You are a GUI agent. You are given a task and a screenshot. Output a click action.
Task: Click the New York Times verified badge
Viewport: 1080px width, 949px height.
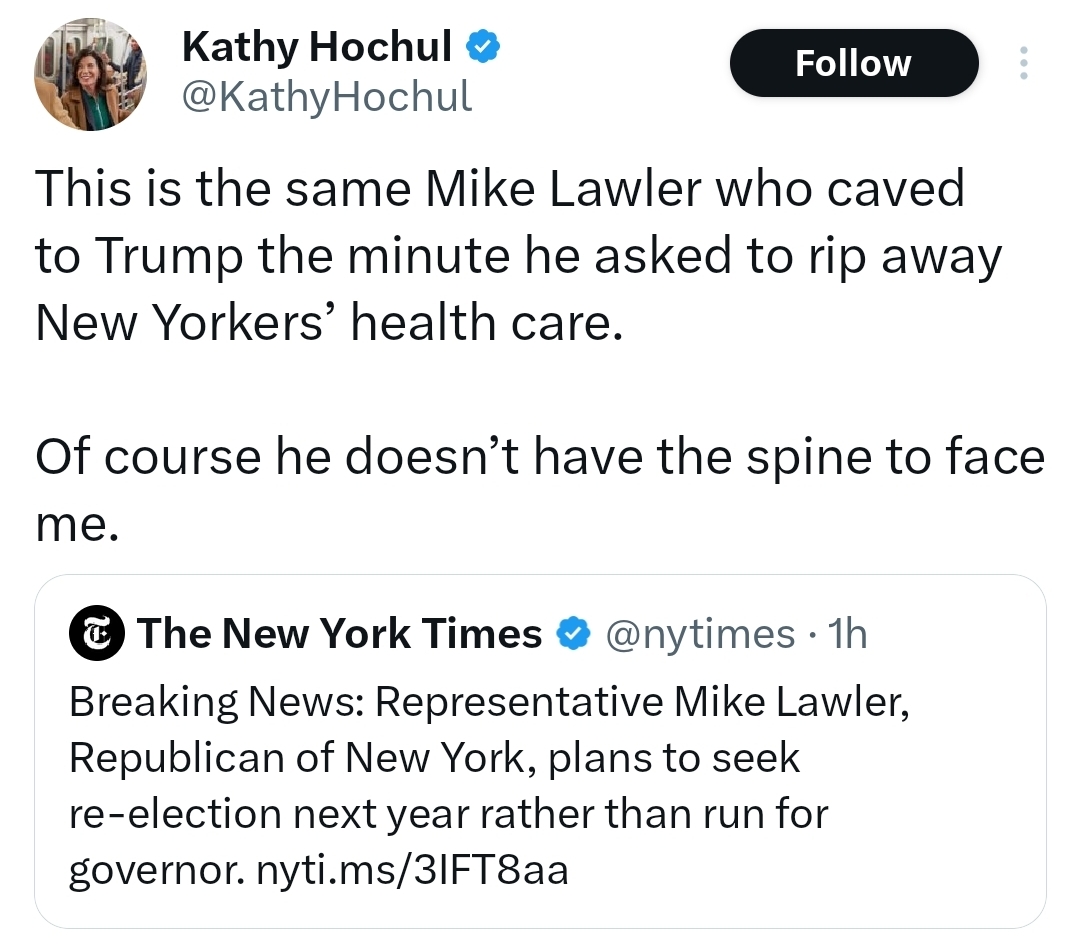[x=571, y=633]
